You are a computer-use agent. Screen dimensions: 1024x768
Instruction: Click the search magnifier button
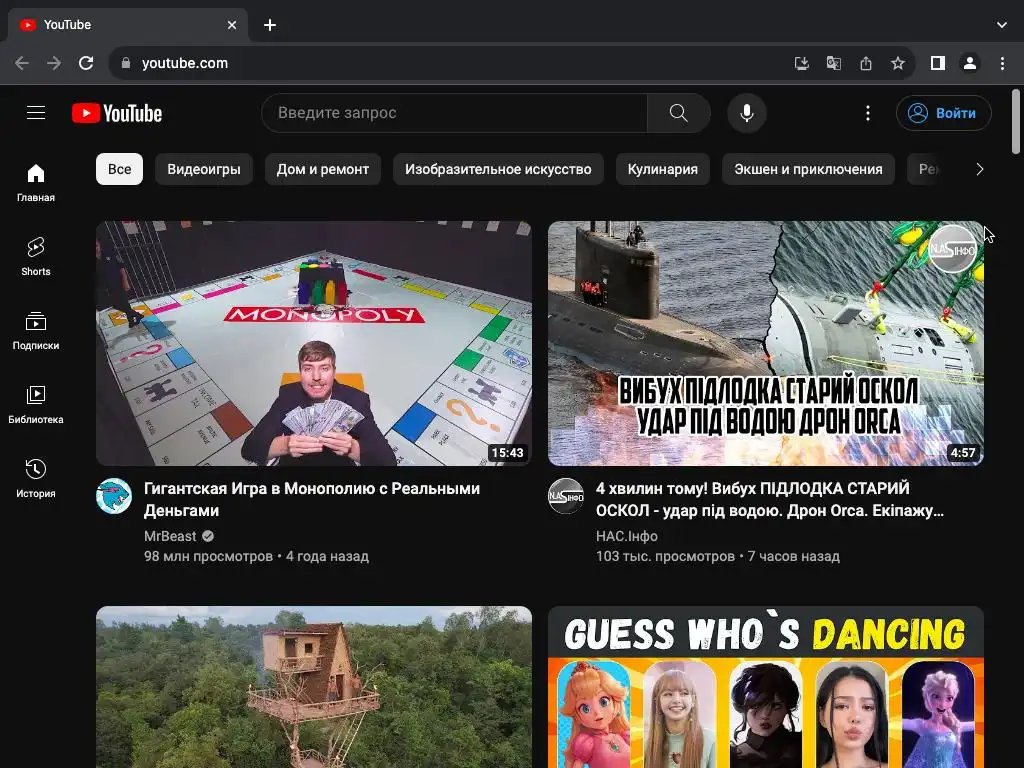click(679, 113)
